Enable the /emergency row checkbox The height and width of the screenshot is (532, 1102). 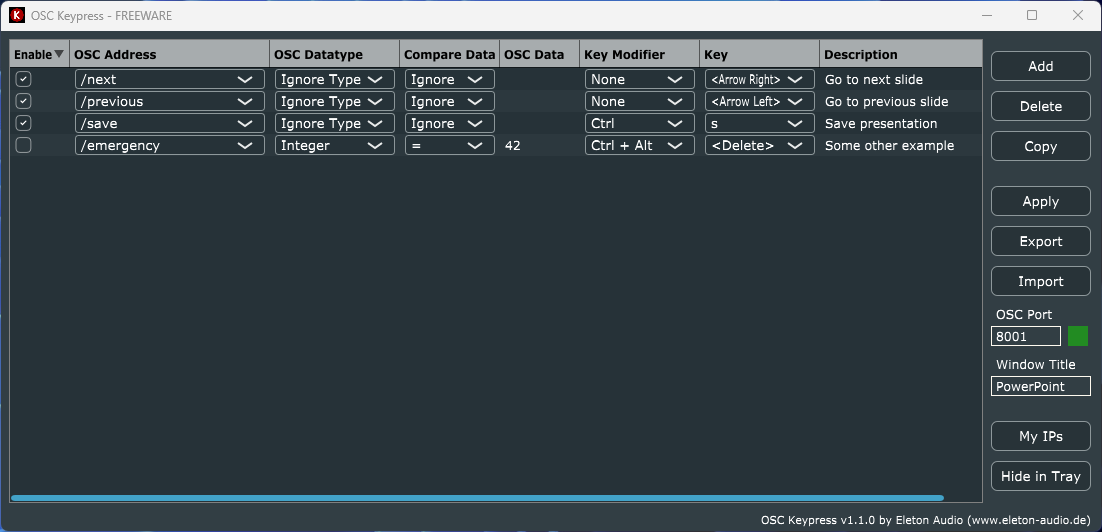(24, 145)
